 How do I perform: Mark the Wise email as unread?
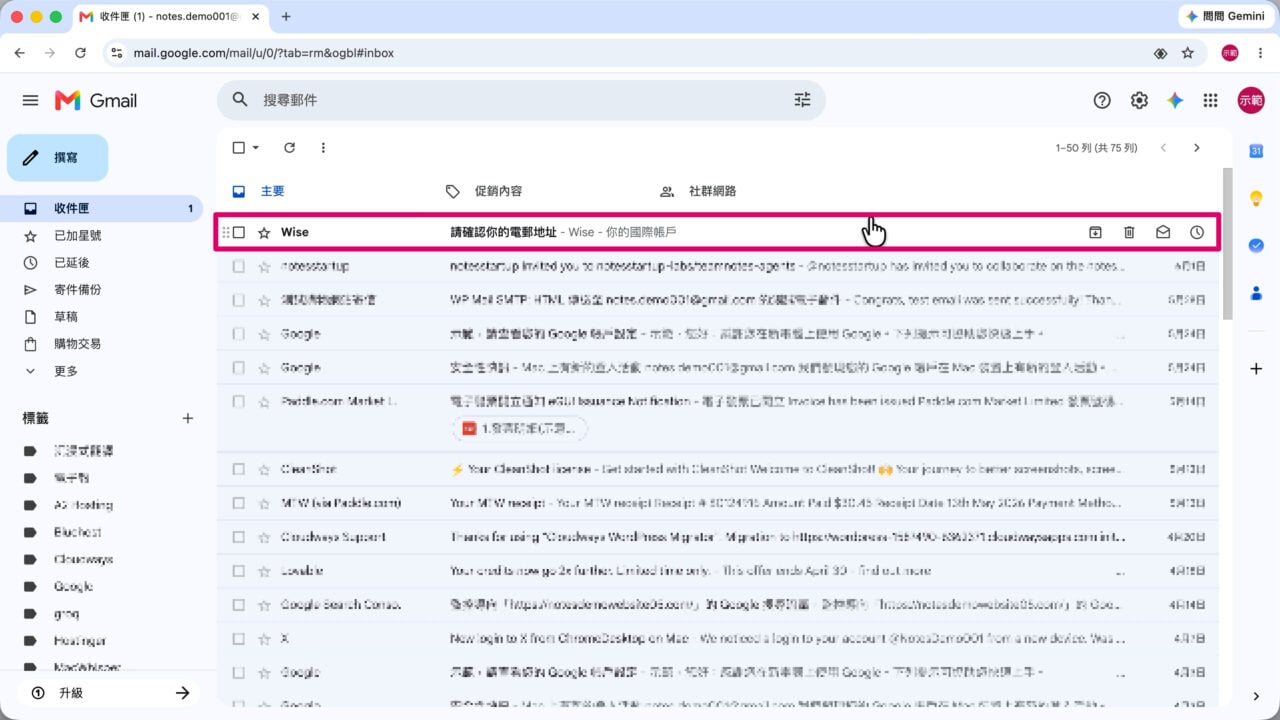tap(1163, 232)
